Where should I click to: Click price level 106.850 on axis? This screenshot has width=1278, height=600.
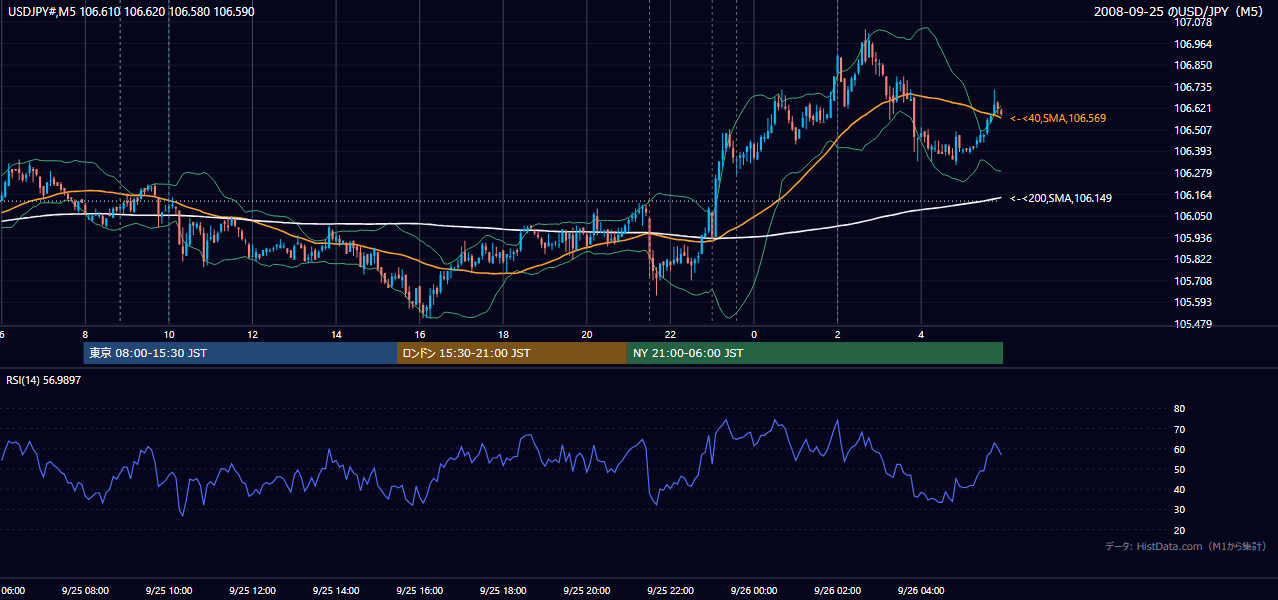(1195, 65)
